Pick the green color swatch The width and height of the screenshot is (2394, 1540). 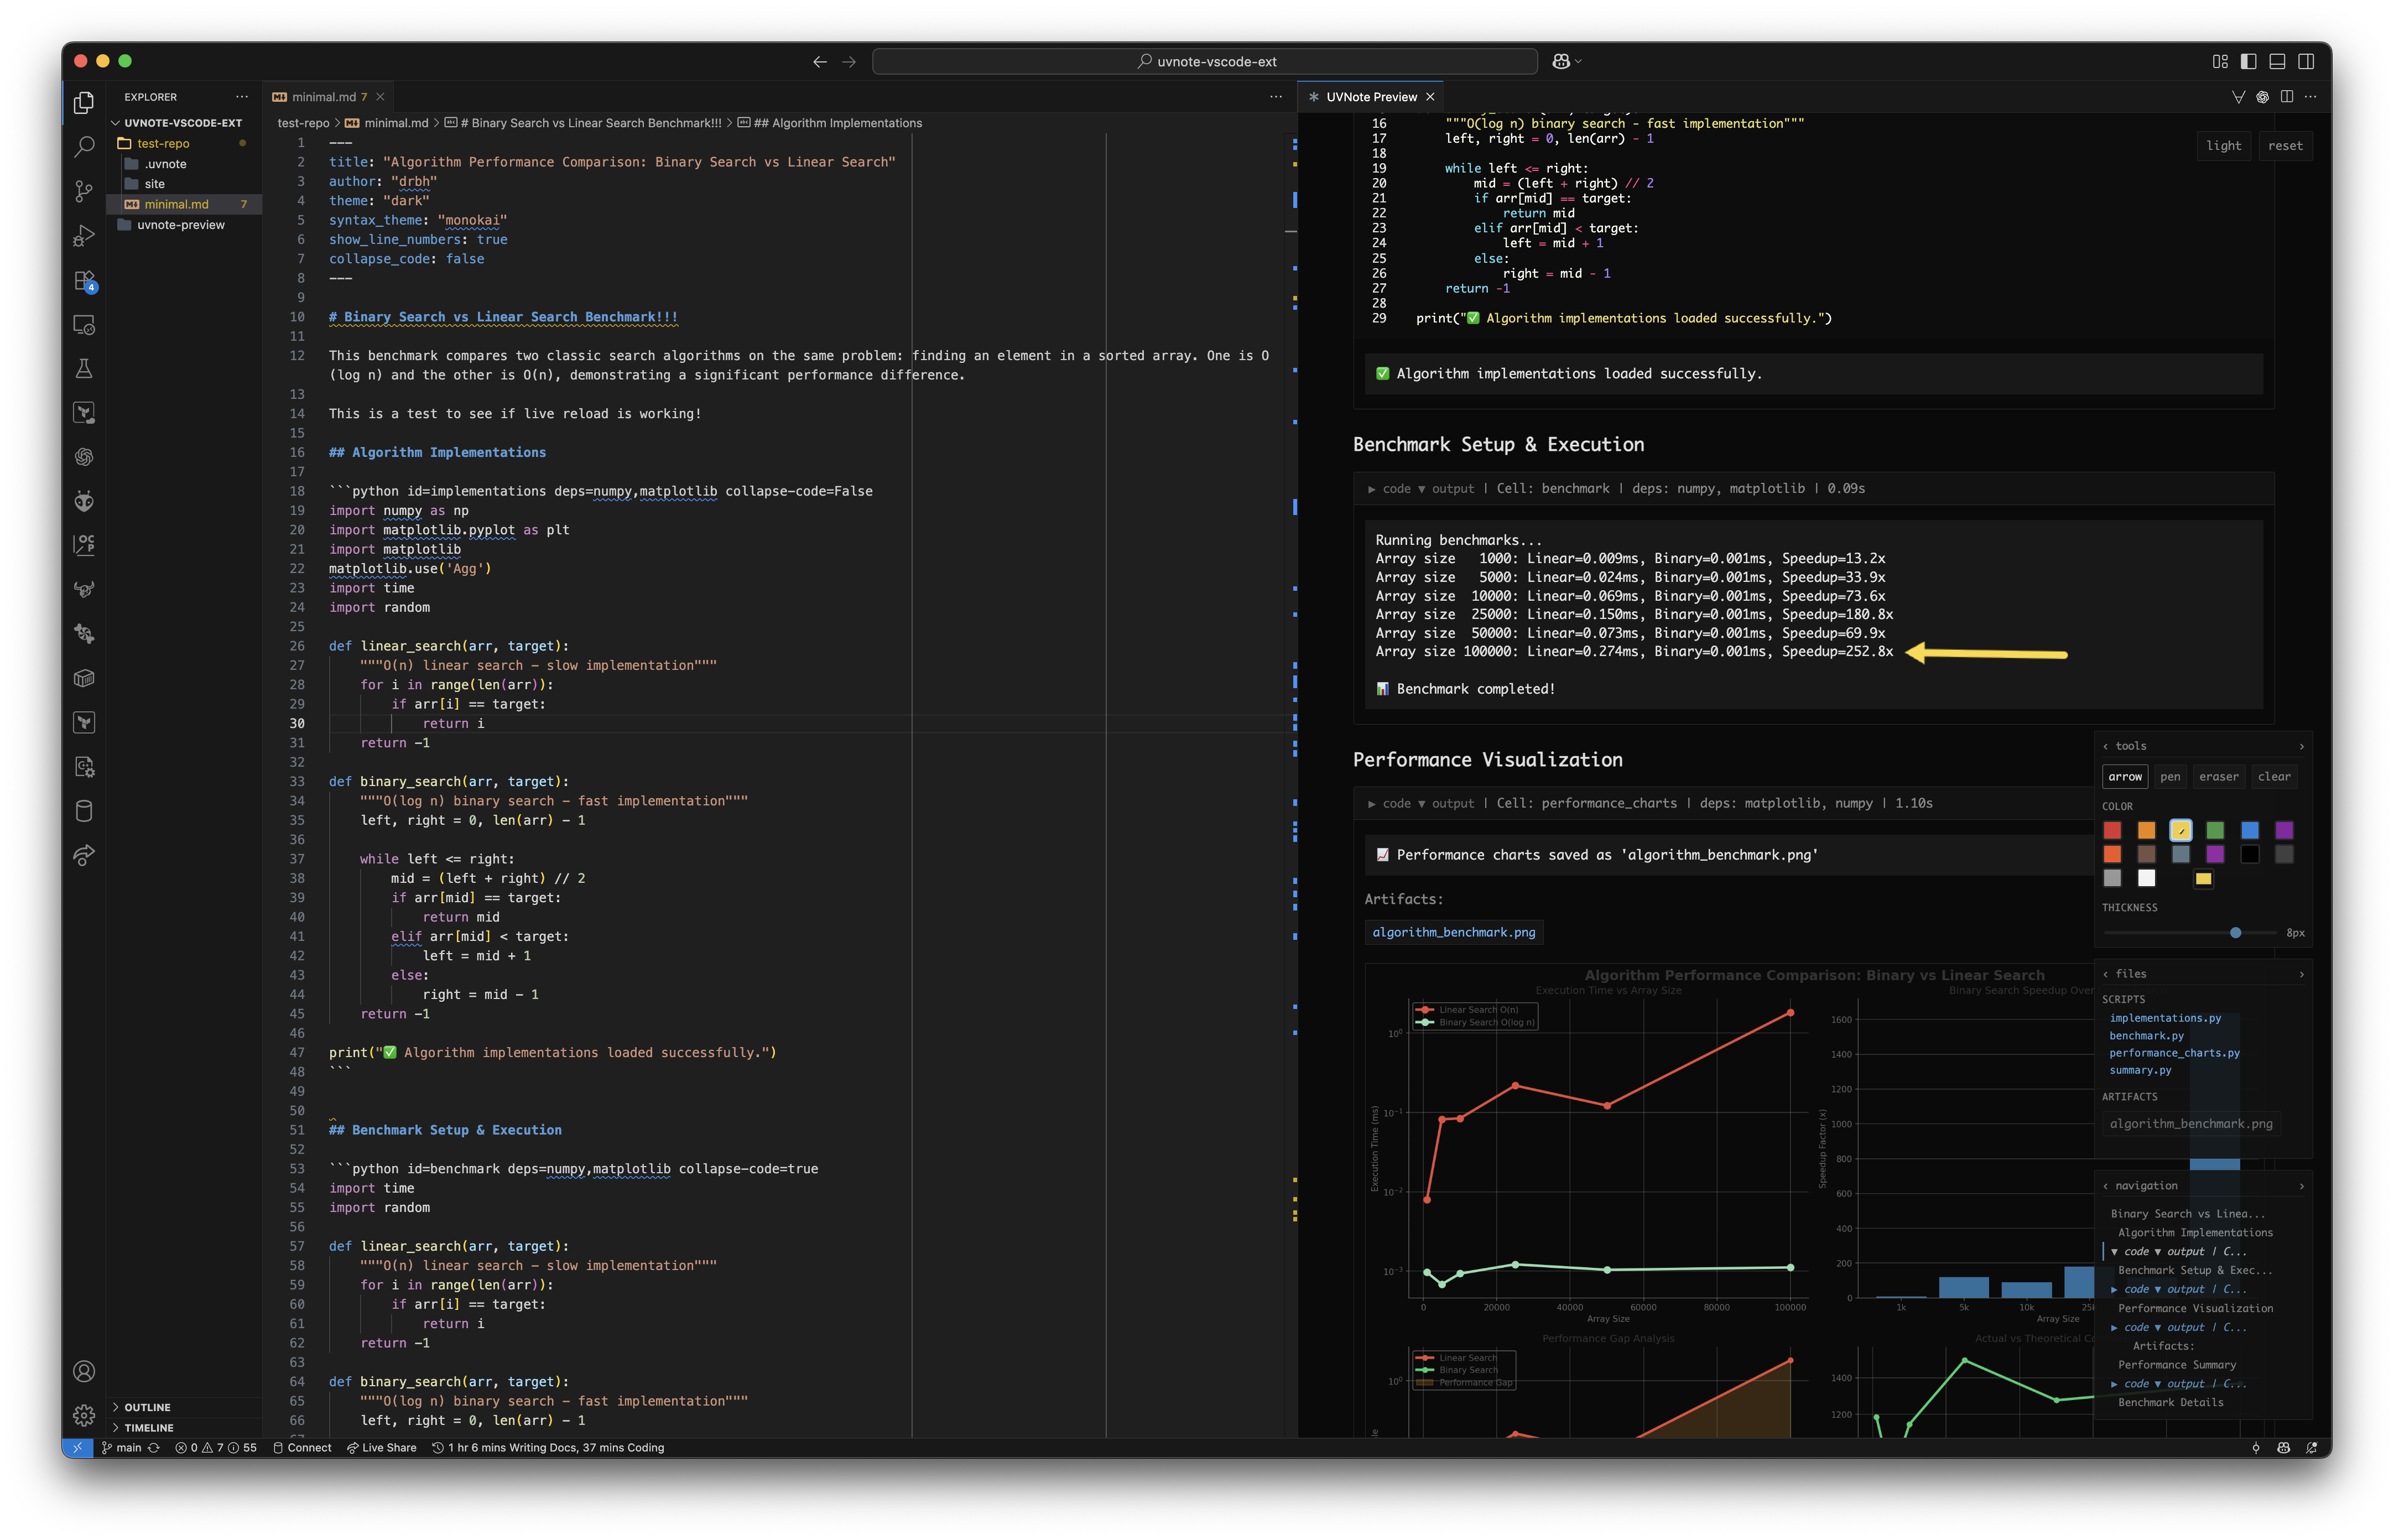(x=2215, y=831)
